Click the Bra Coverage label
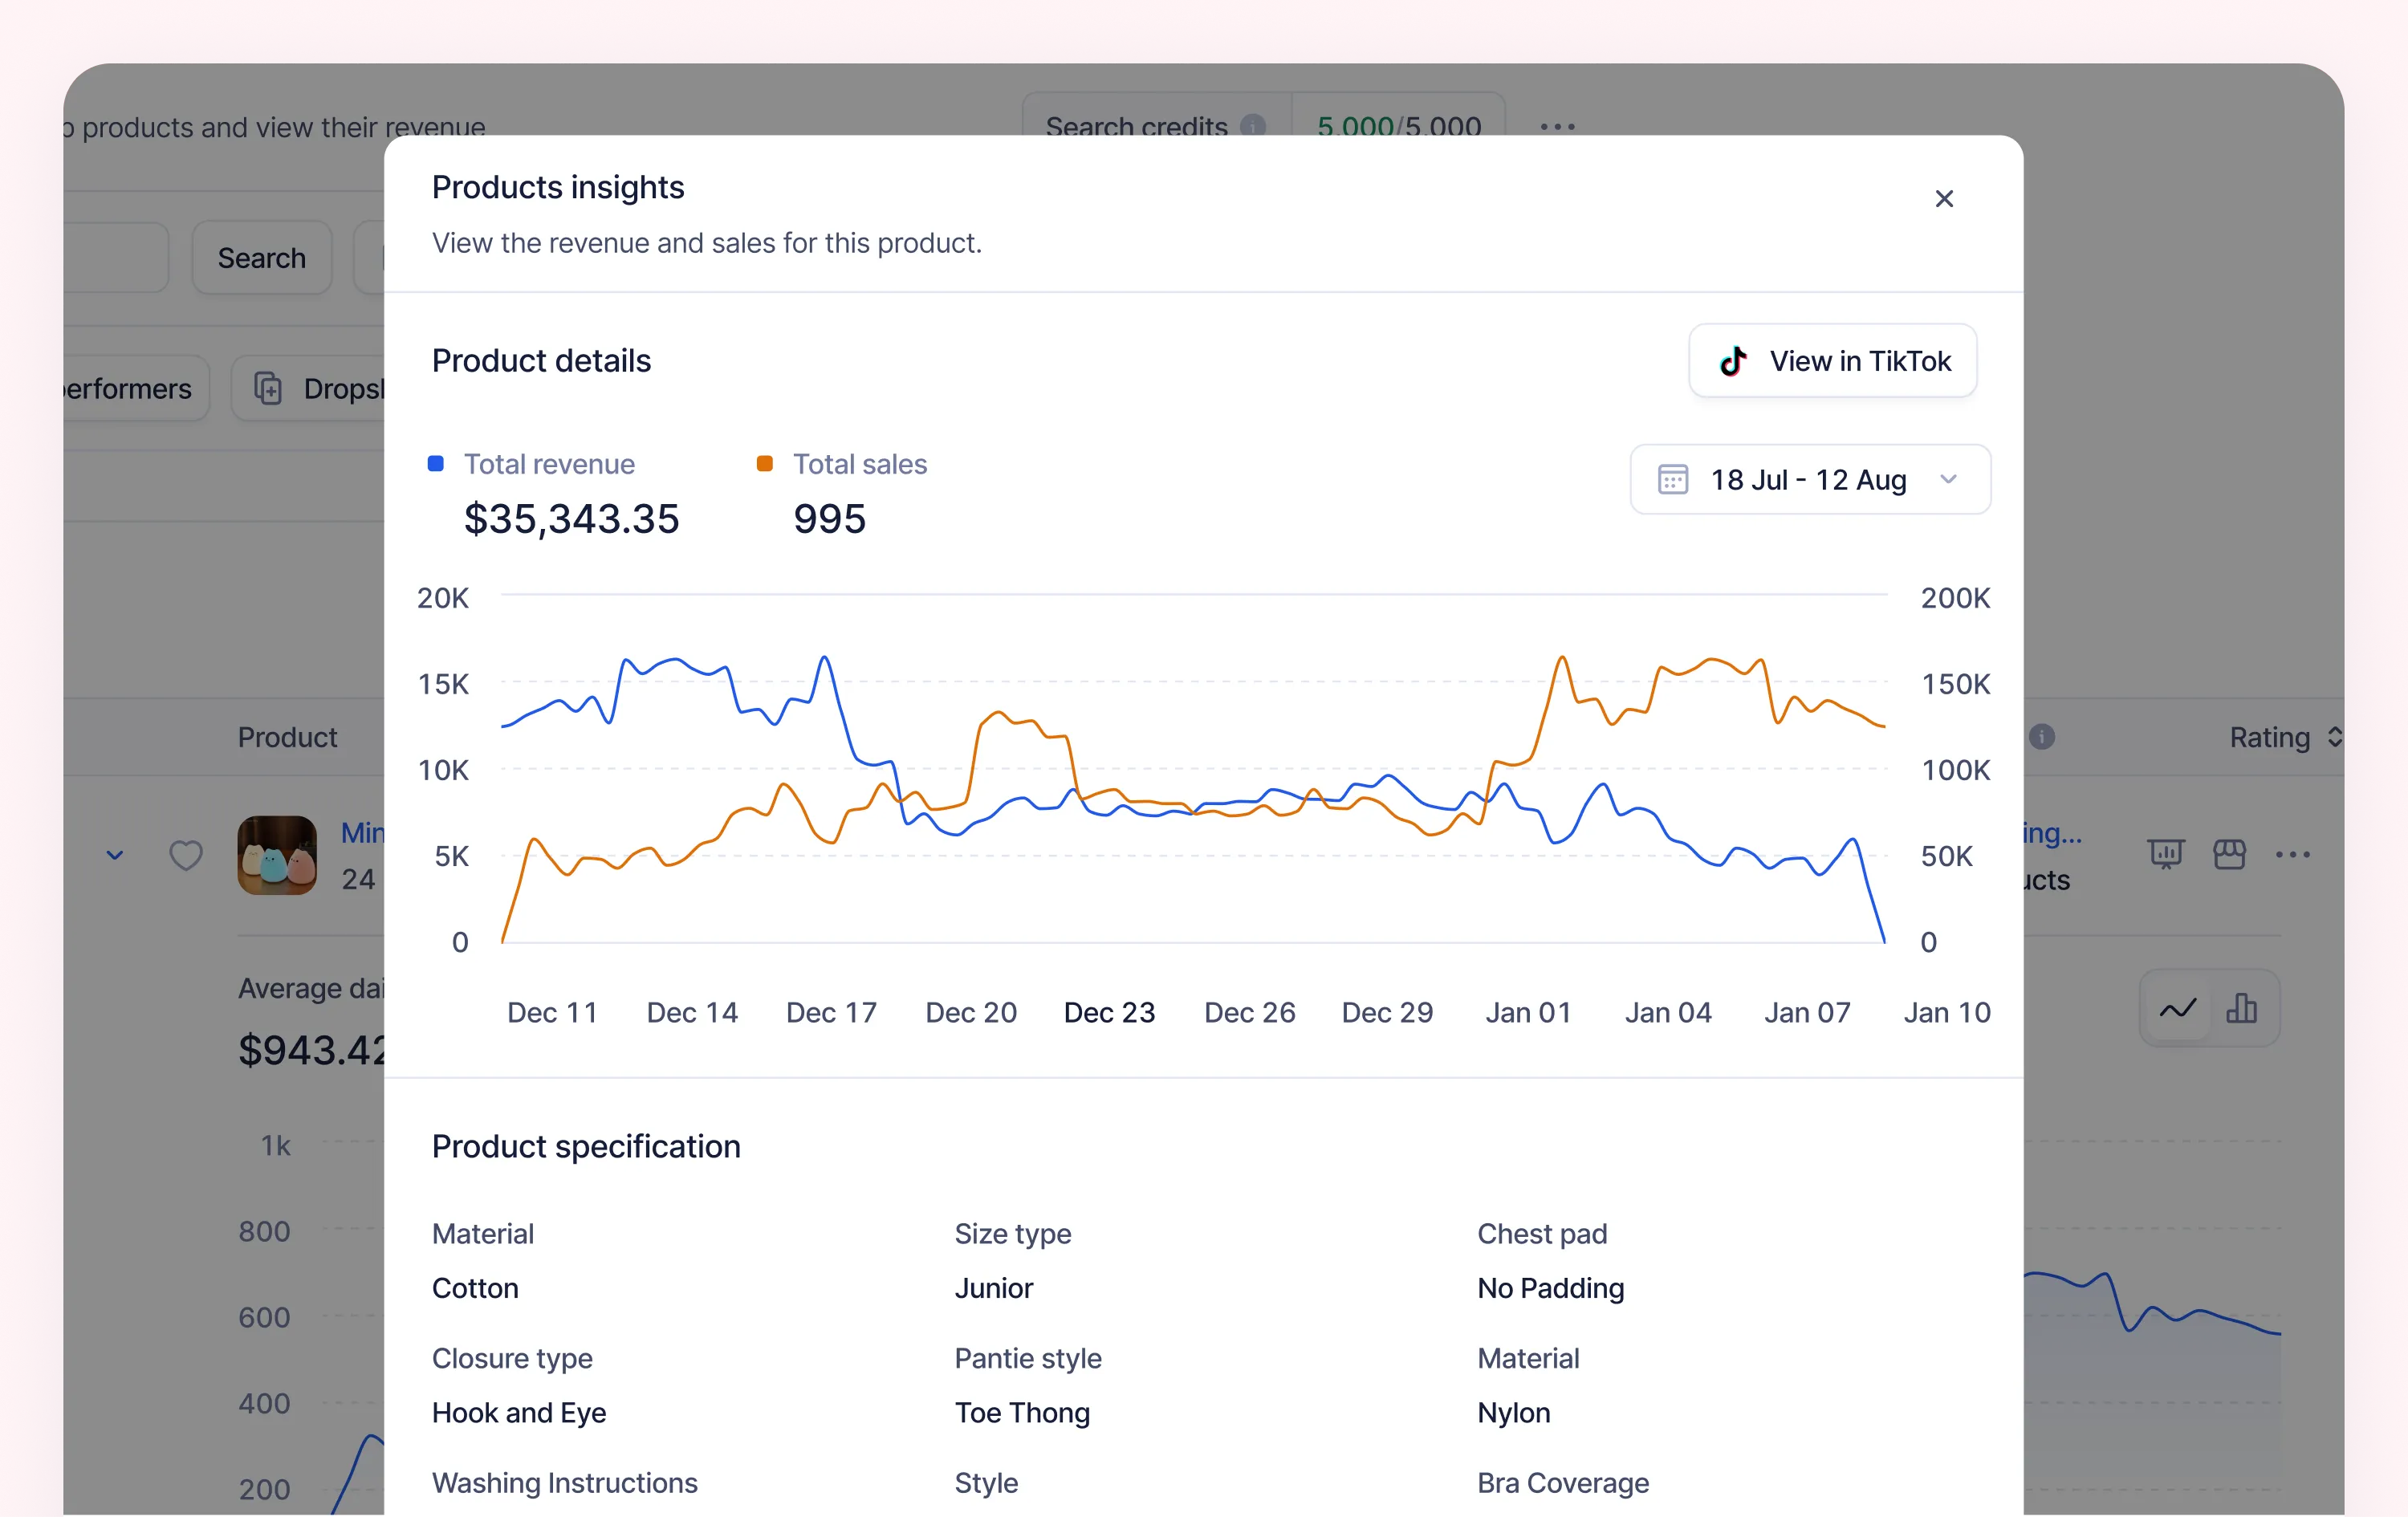Screen dimensions: 2408x1517 coord(1563,1484)
